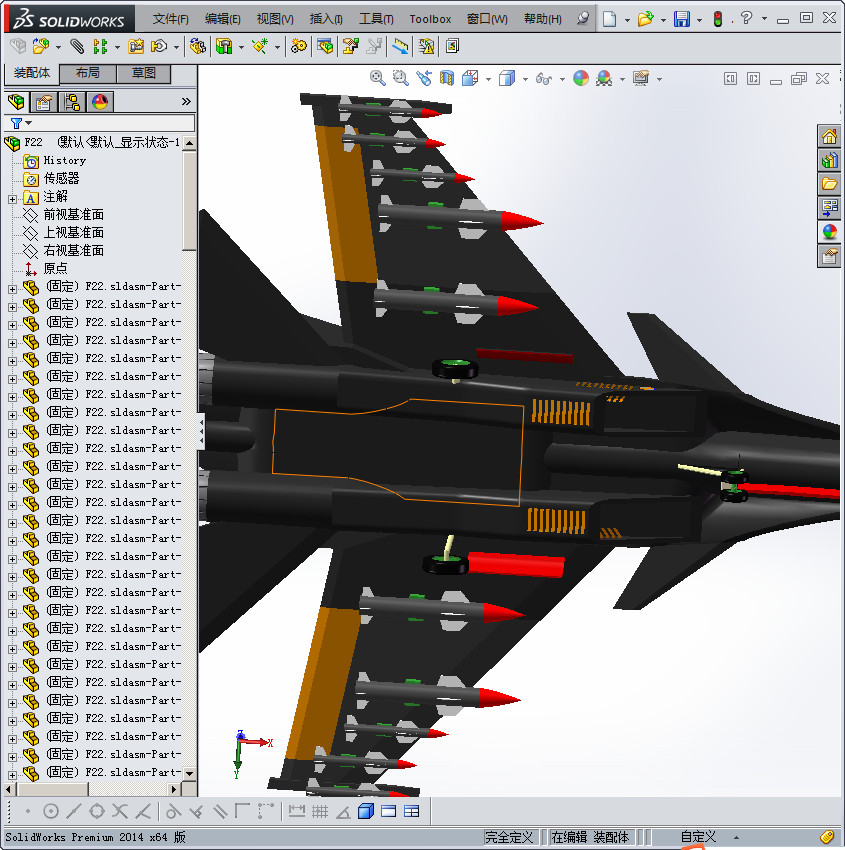Open PropertyManager tab icon

click(44, 102)
